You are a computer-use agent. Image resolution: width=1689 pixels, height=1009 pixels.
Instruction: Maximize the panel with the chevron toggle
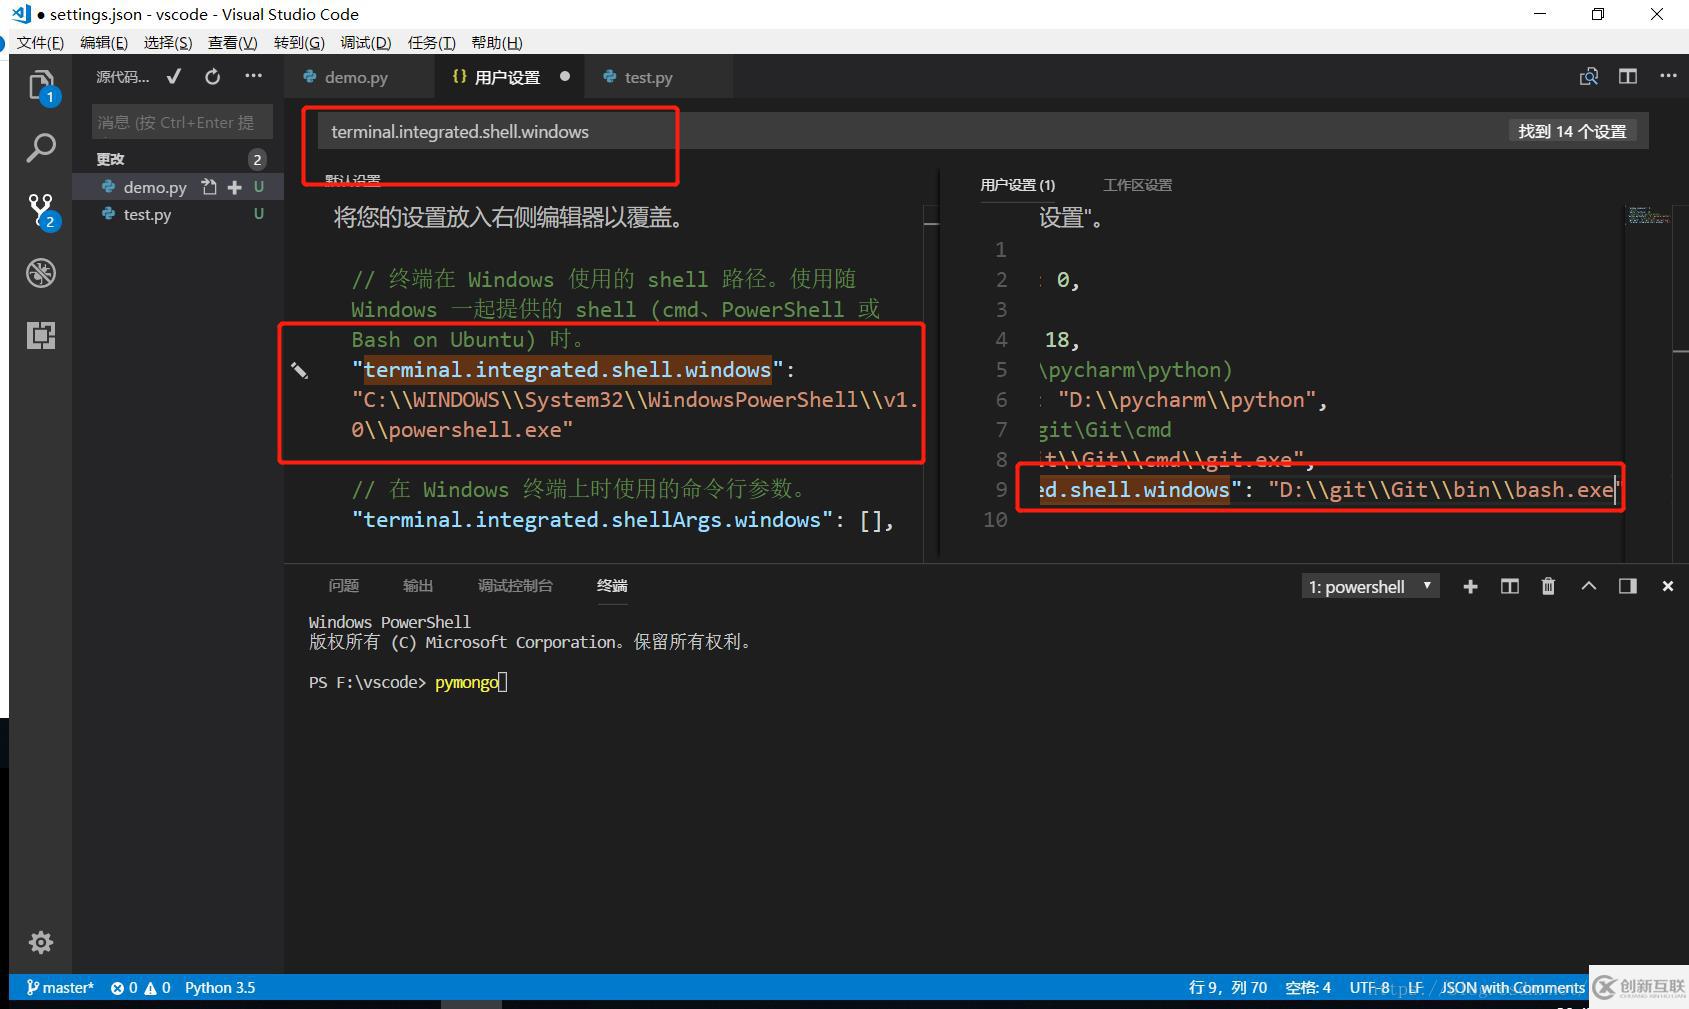point(1589,586)
